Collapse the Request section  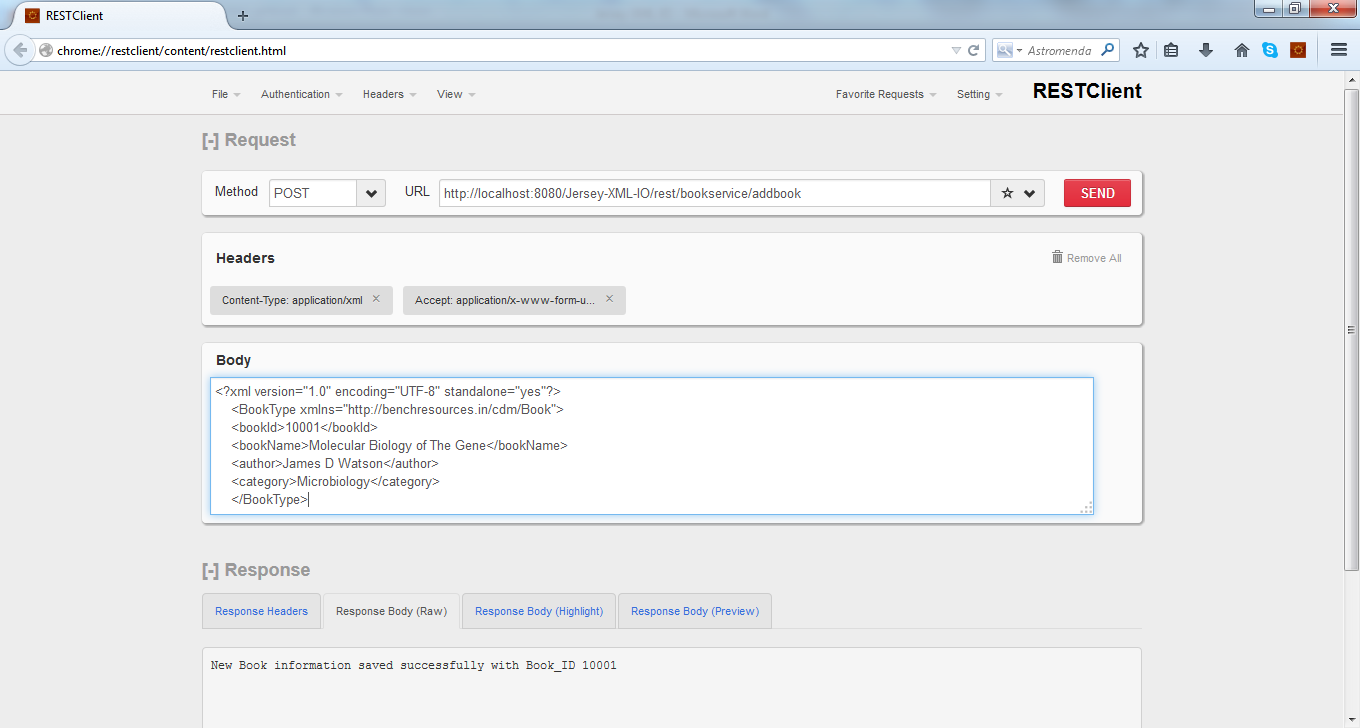tap(211, 140)
